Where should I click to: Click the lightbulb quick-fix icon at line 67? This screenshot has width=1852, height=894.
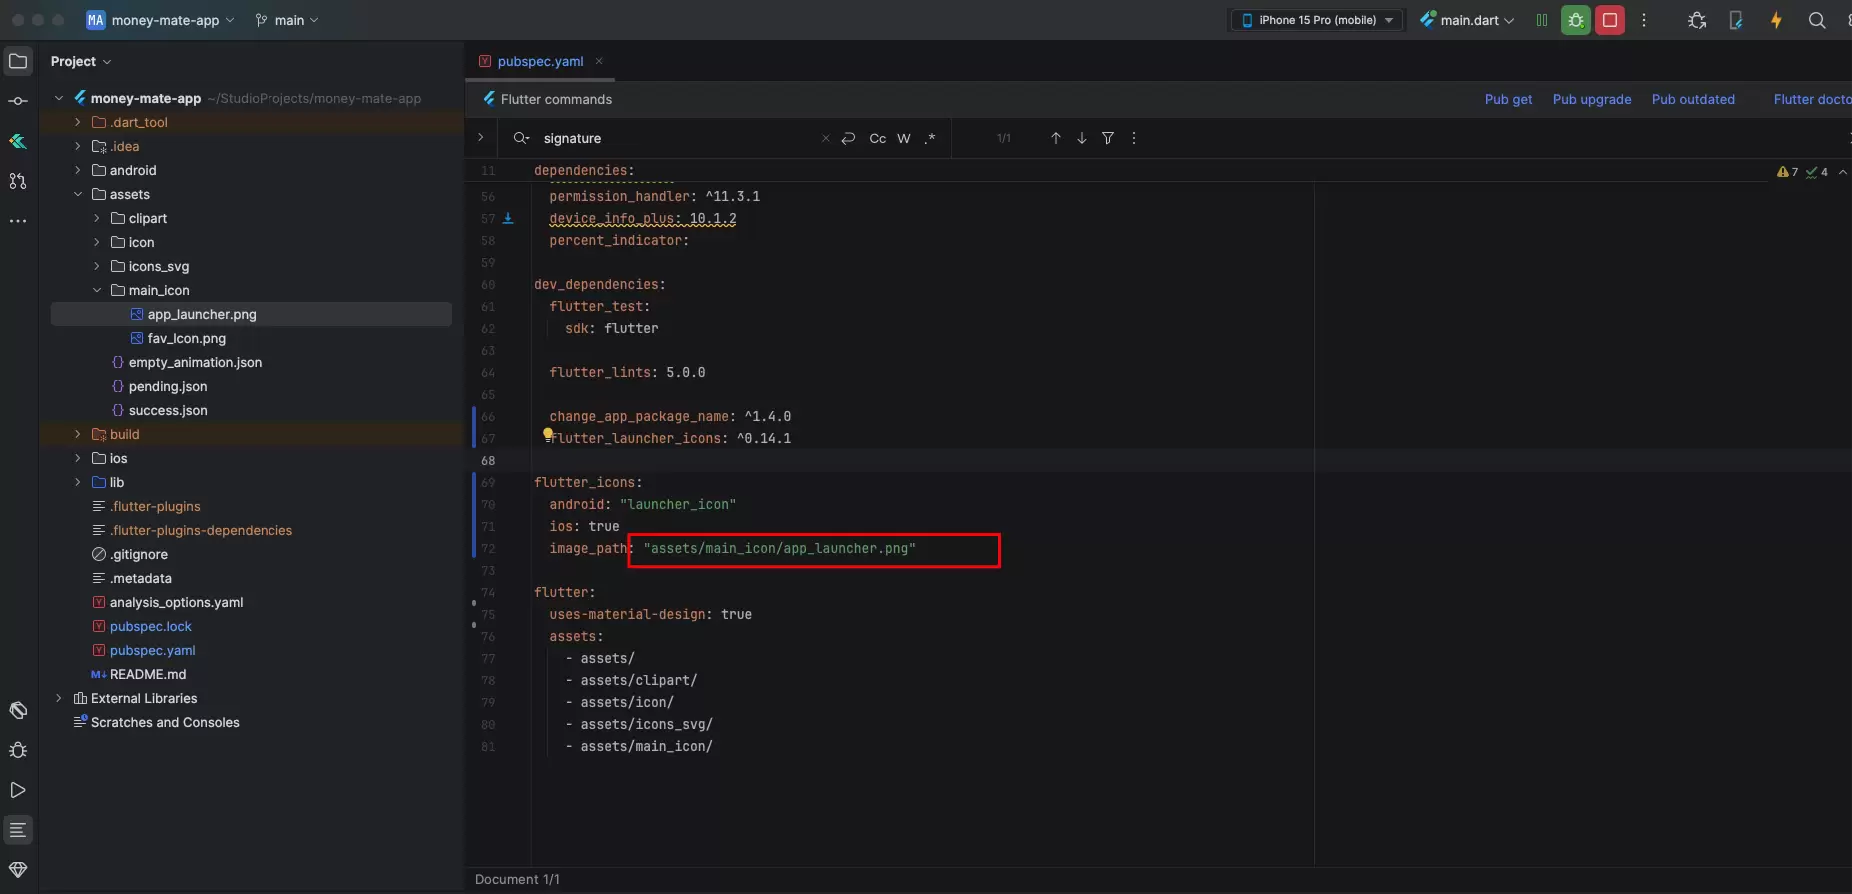point(548,433)
